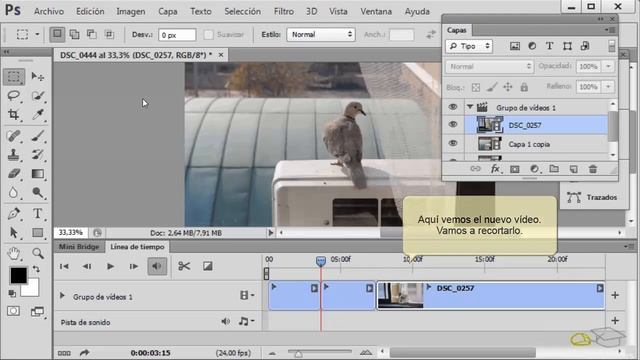Open the layer filter Tipo dropdown
This screenshot has width=640, height=360.
click(x=469, y=46)
